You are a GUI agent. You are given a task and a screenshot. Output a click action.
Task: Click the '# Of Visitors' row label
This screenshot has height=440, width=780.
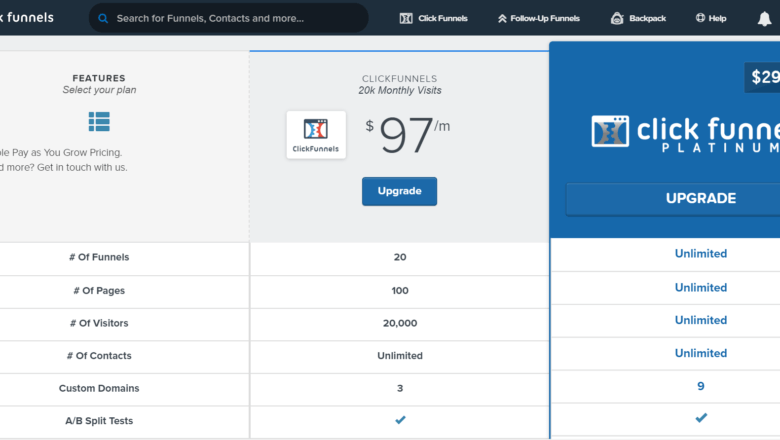pos(99,323)
